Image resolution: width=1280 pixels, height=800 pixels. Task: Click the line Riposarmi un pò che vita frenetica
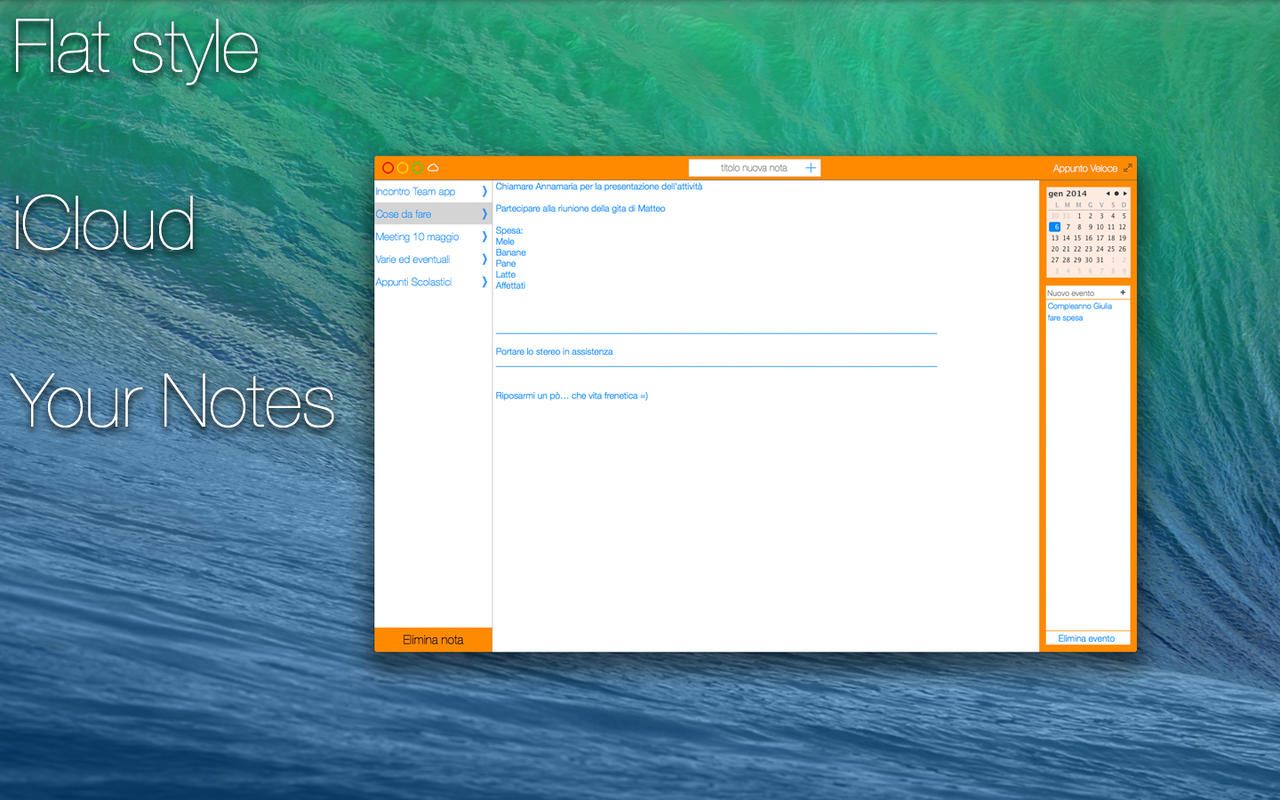[572, 396]
